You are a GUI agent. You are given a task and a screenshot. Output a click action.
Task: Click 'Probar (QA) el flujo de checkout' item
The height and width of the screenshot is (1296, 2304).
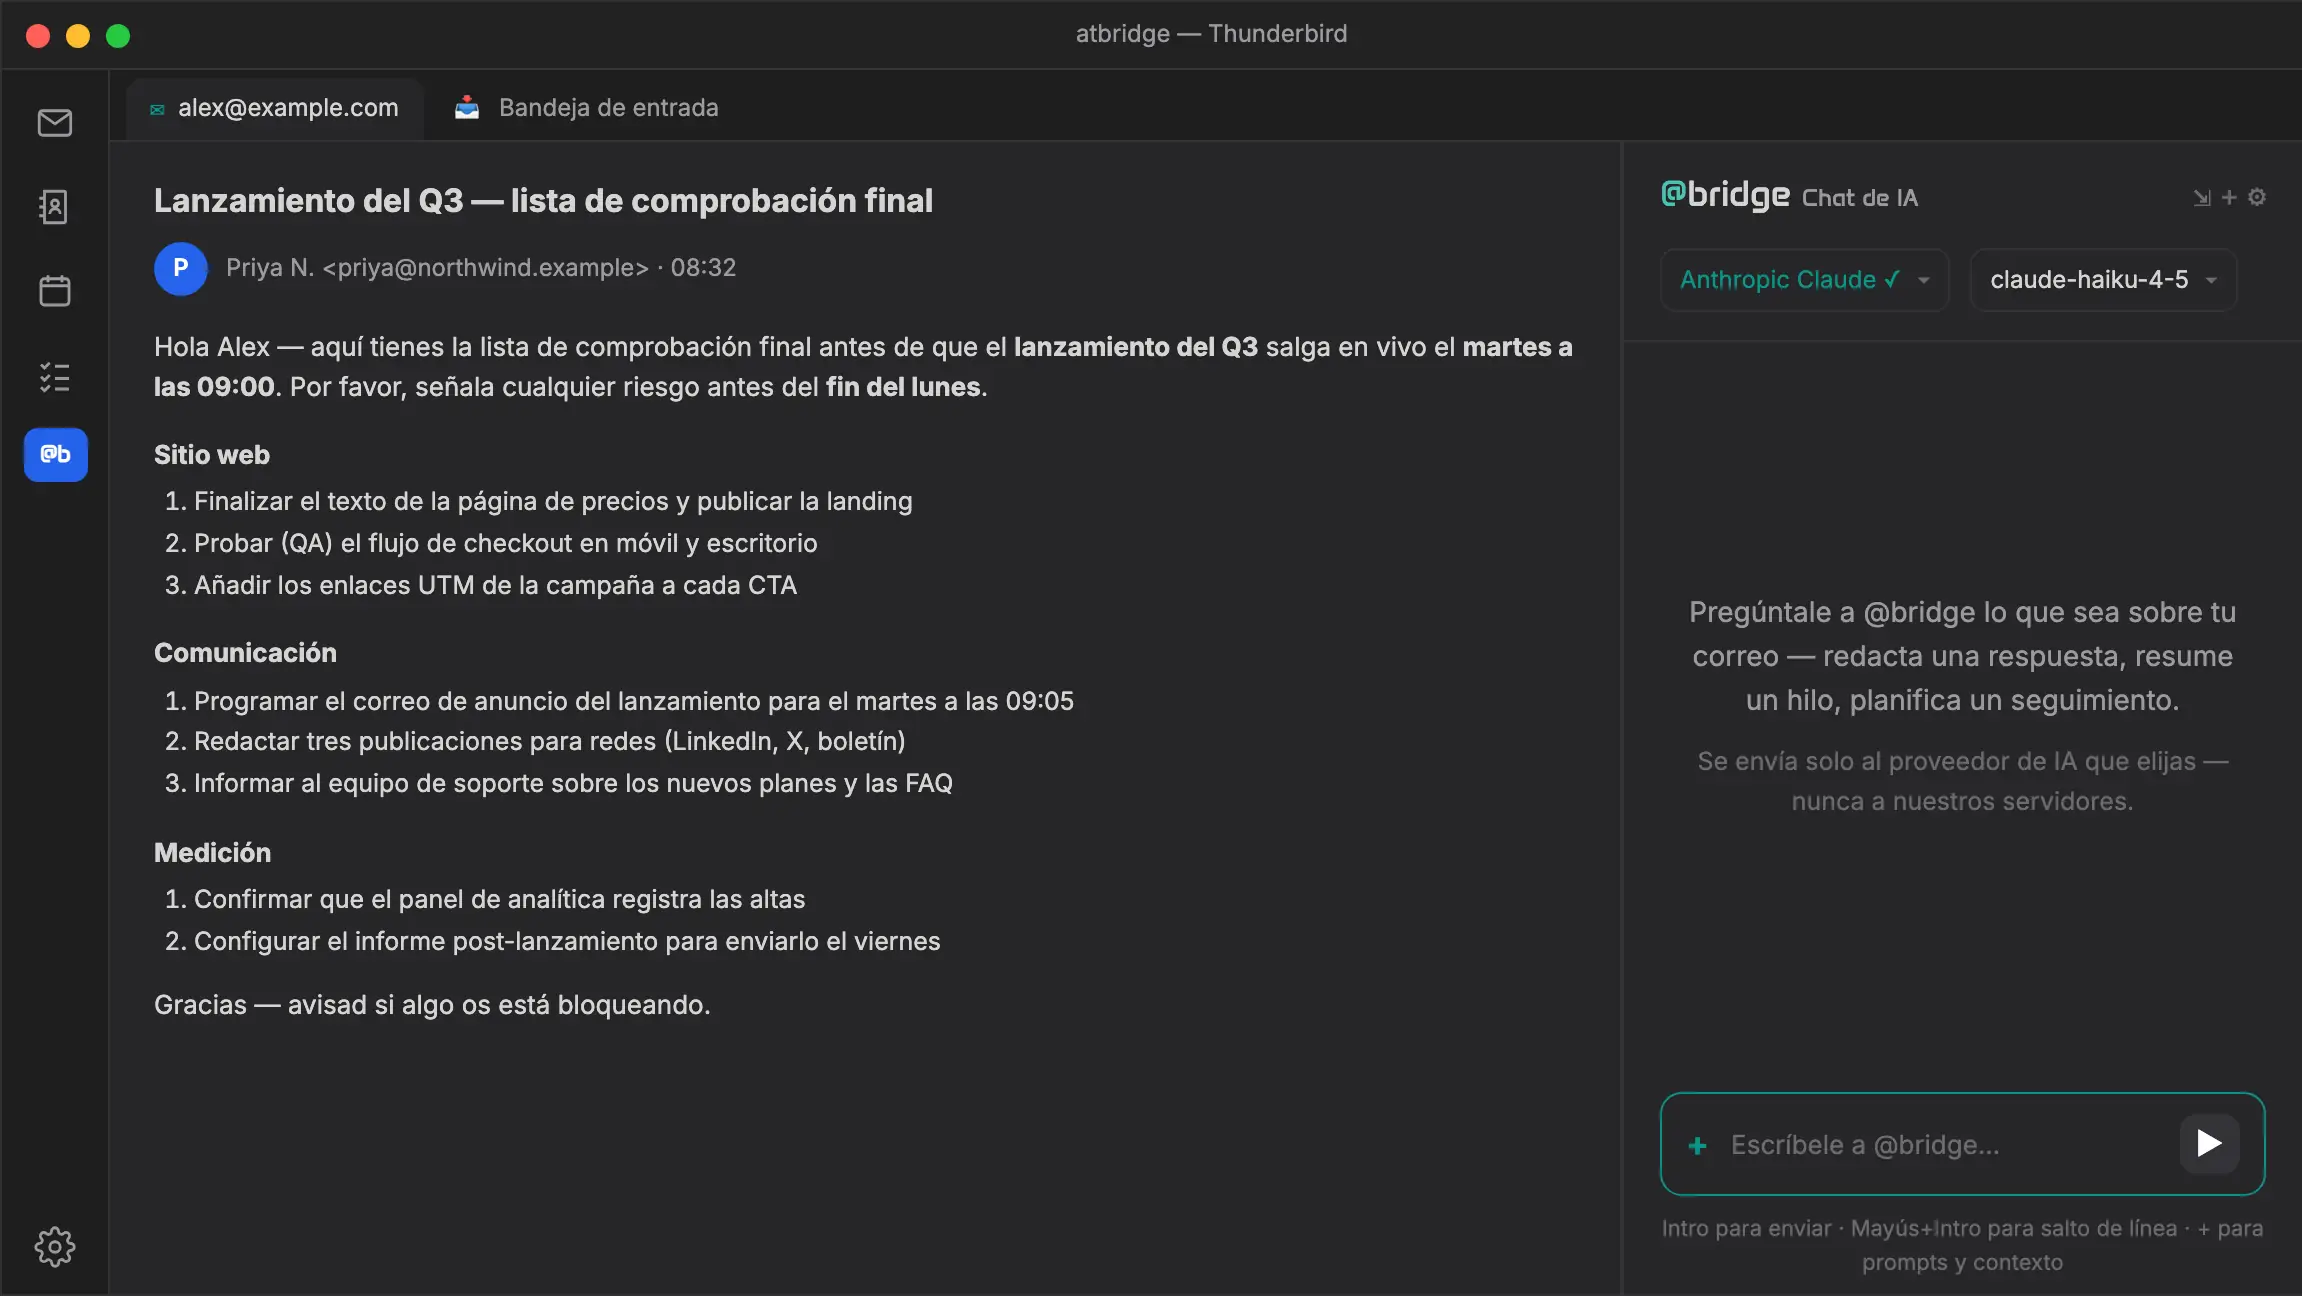(505, 543)
